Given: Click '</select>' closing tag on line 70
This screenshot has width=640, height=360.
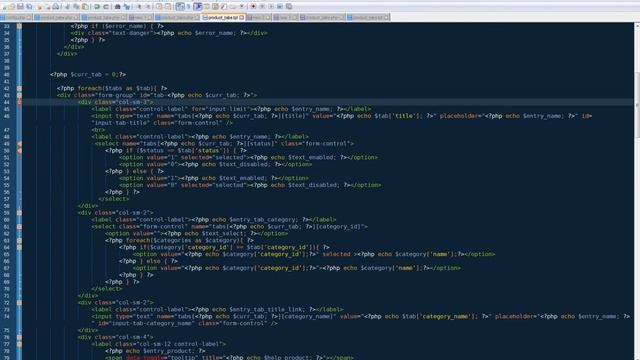Looking at the screenshot, I should (x=107, y=289).
